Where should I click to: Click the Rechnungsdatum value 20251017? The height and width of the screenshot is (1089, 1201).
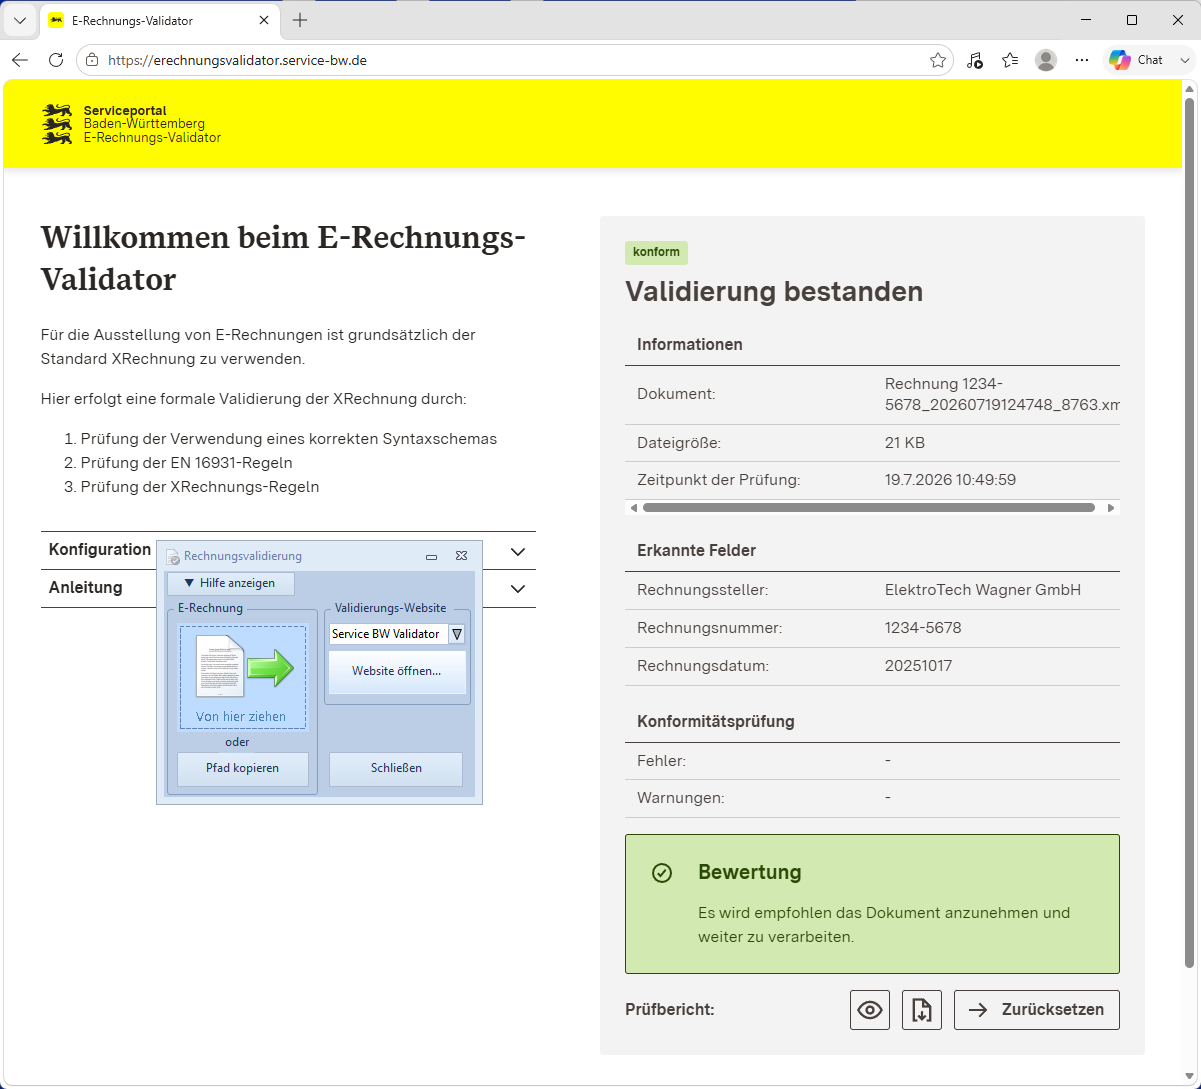tap(919, 666)
